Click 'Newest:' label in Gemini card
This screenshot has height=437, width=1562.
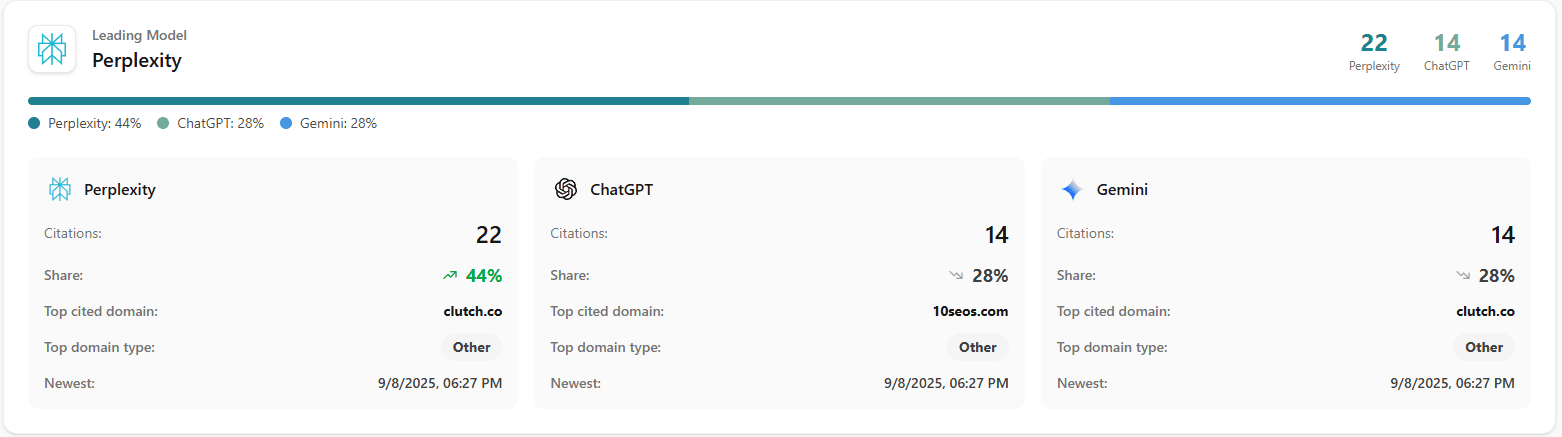click(x=1082, y=383)
